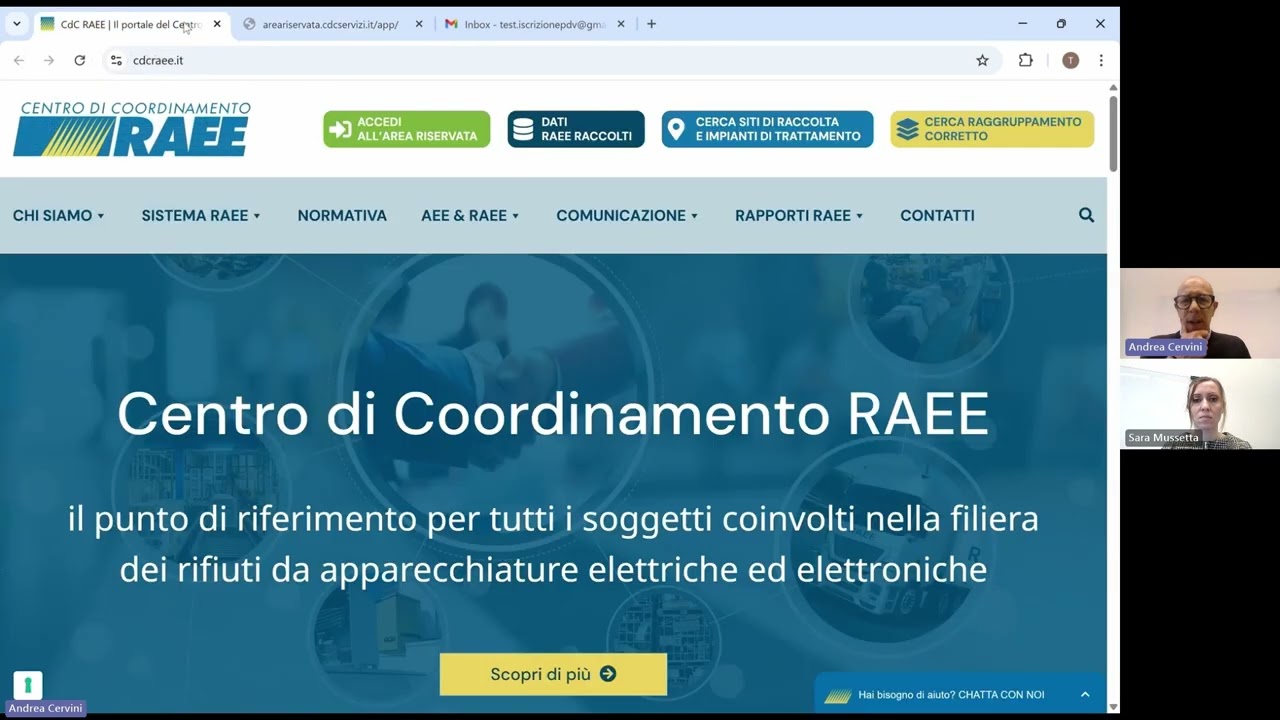
Task: Click the layers icon in Cerca raggruppamento
Action: (x=907, y=129)
